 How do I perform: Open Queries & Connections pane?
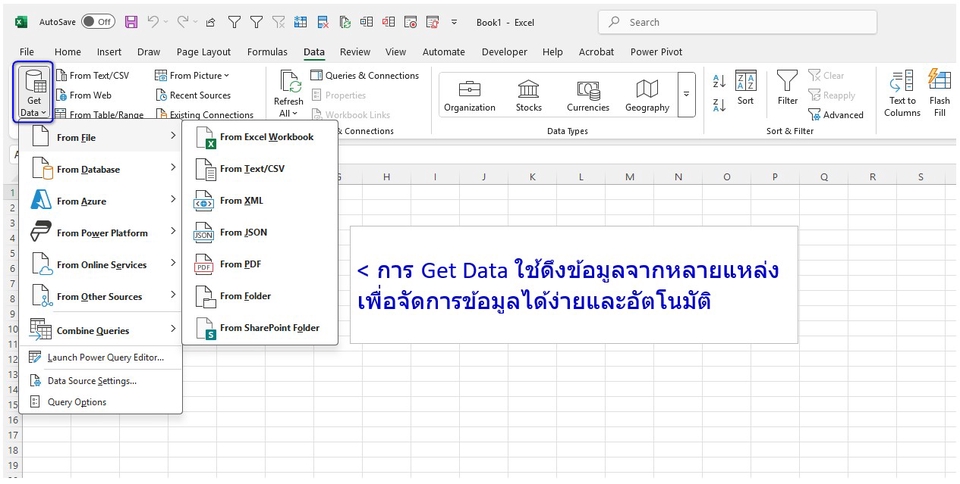pyautogui.click(x=364, y=76)
